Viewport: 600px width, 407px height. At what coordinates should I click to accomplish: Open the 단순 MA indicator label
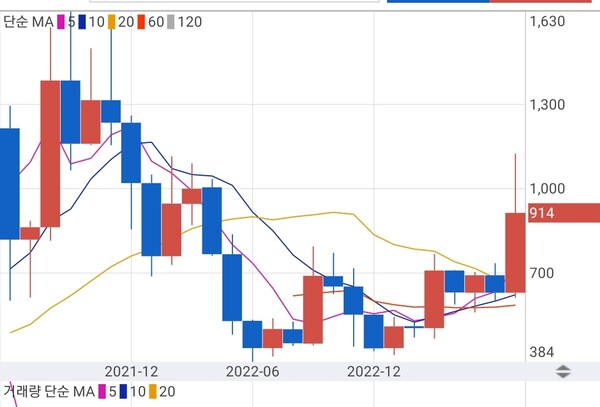[27, 21]
